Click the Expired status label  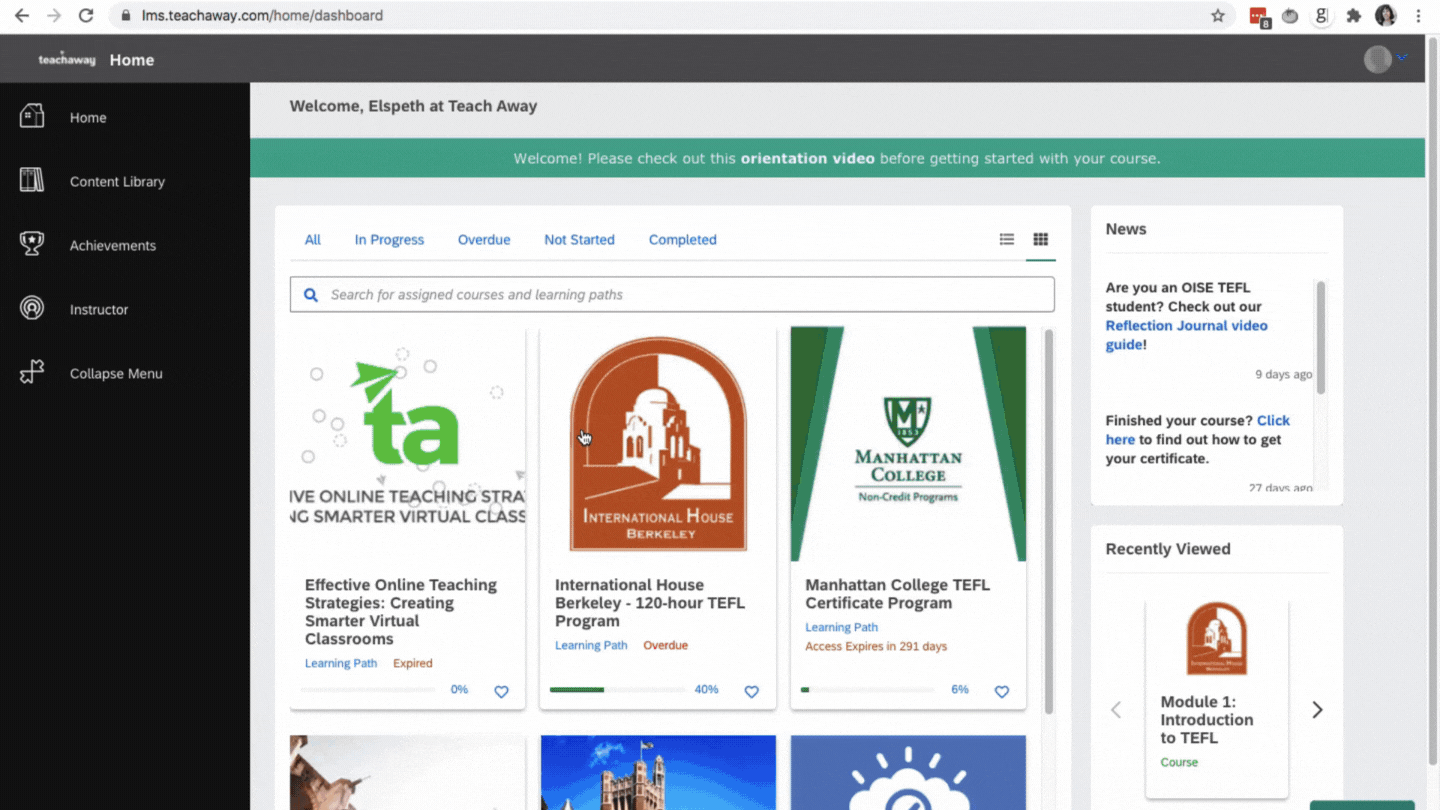coord(413,664)
